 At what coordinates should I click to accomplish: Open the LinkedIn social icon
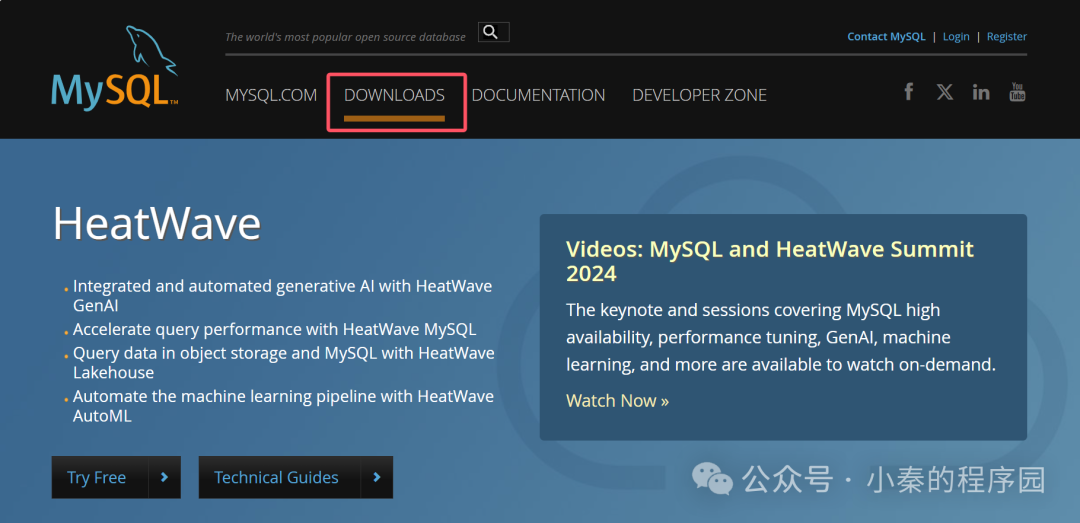tap(981, 92)
